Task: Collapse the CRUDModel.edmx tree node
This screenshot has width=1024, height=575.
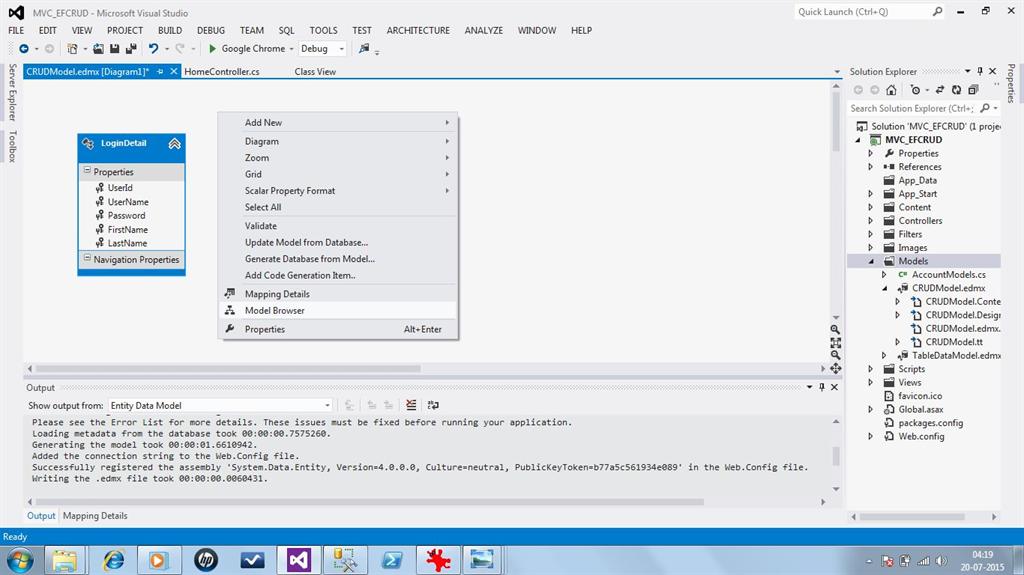Action: (x=884, y=288)
